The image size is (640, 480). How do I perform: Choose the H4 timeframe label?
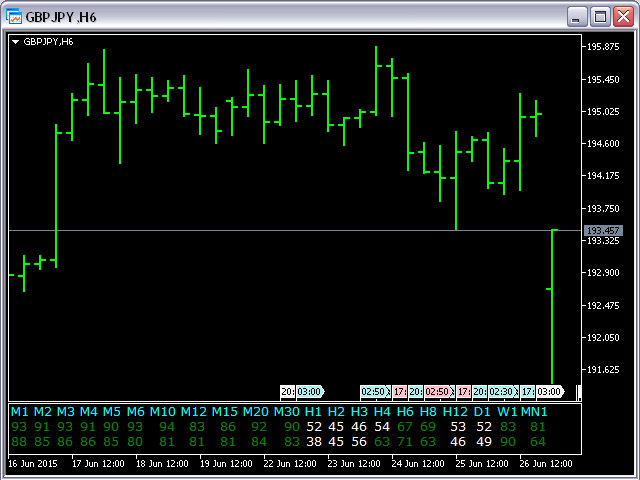pos(382,412)
